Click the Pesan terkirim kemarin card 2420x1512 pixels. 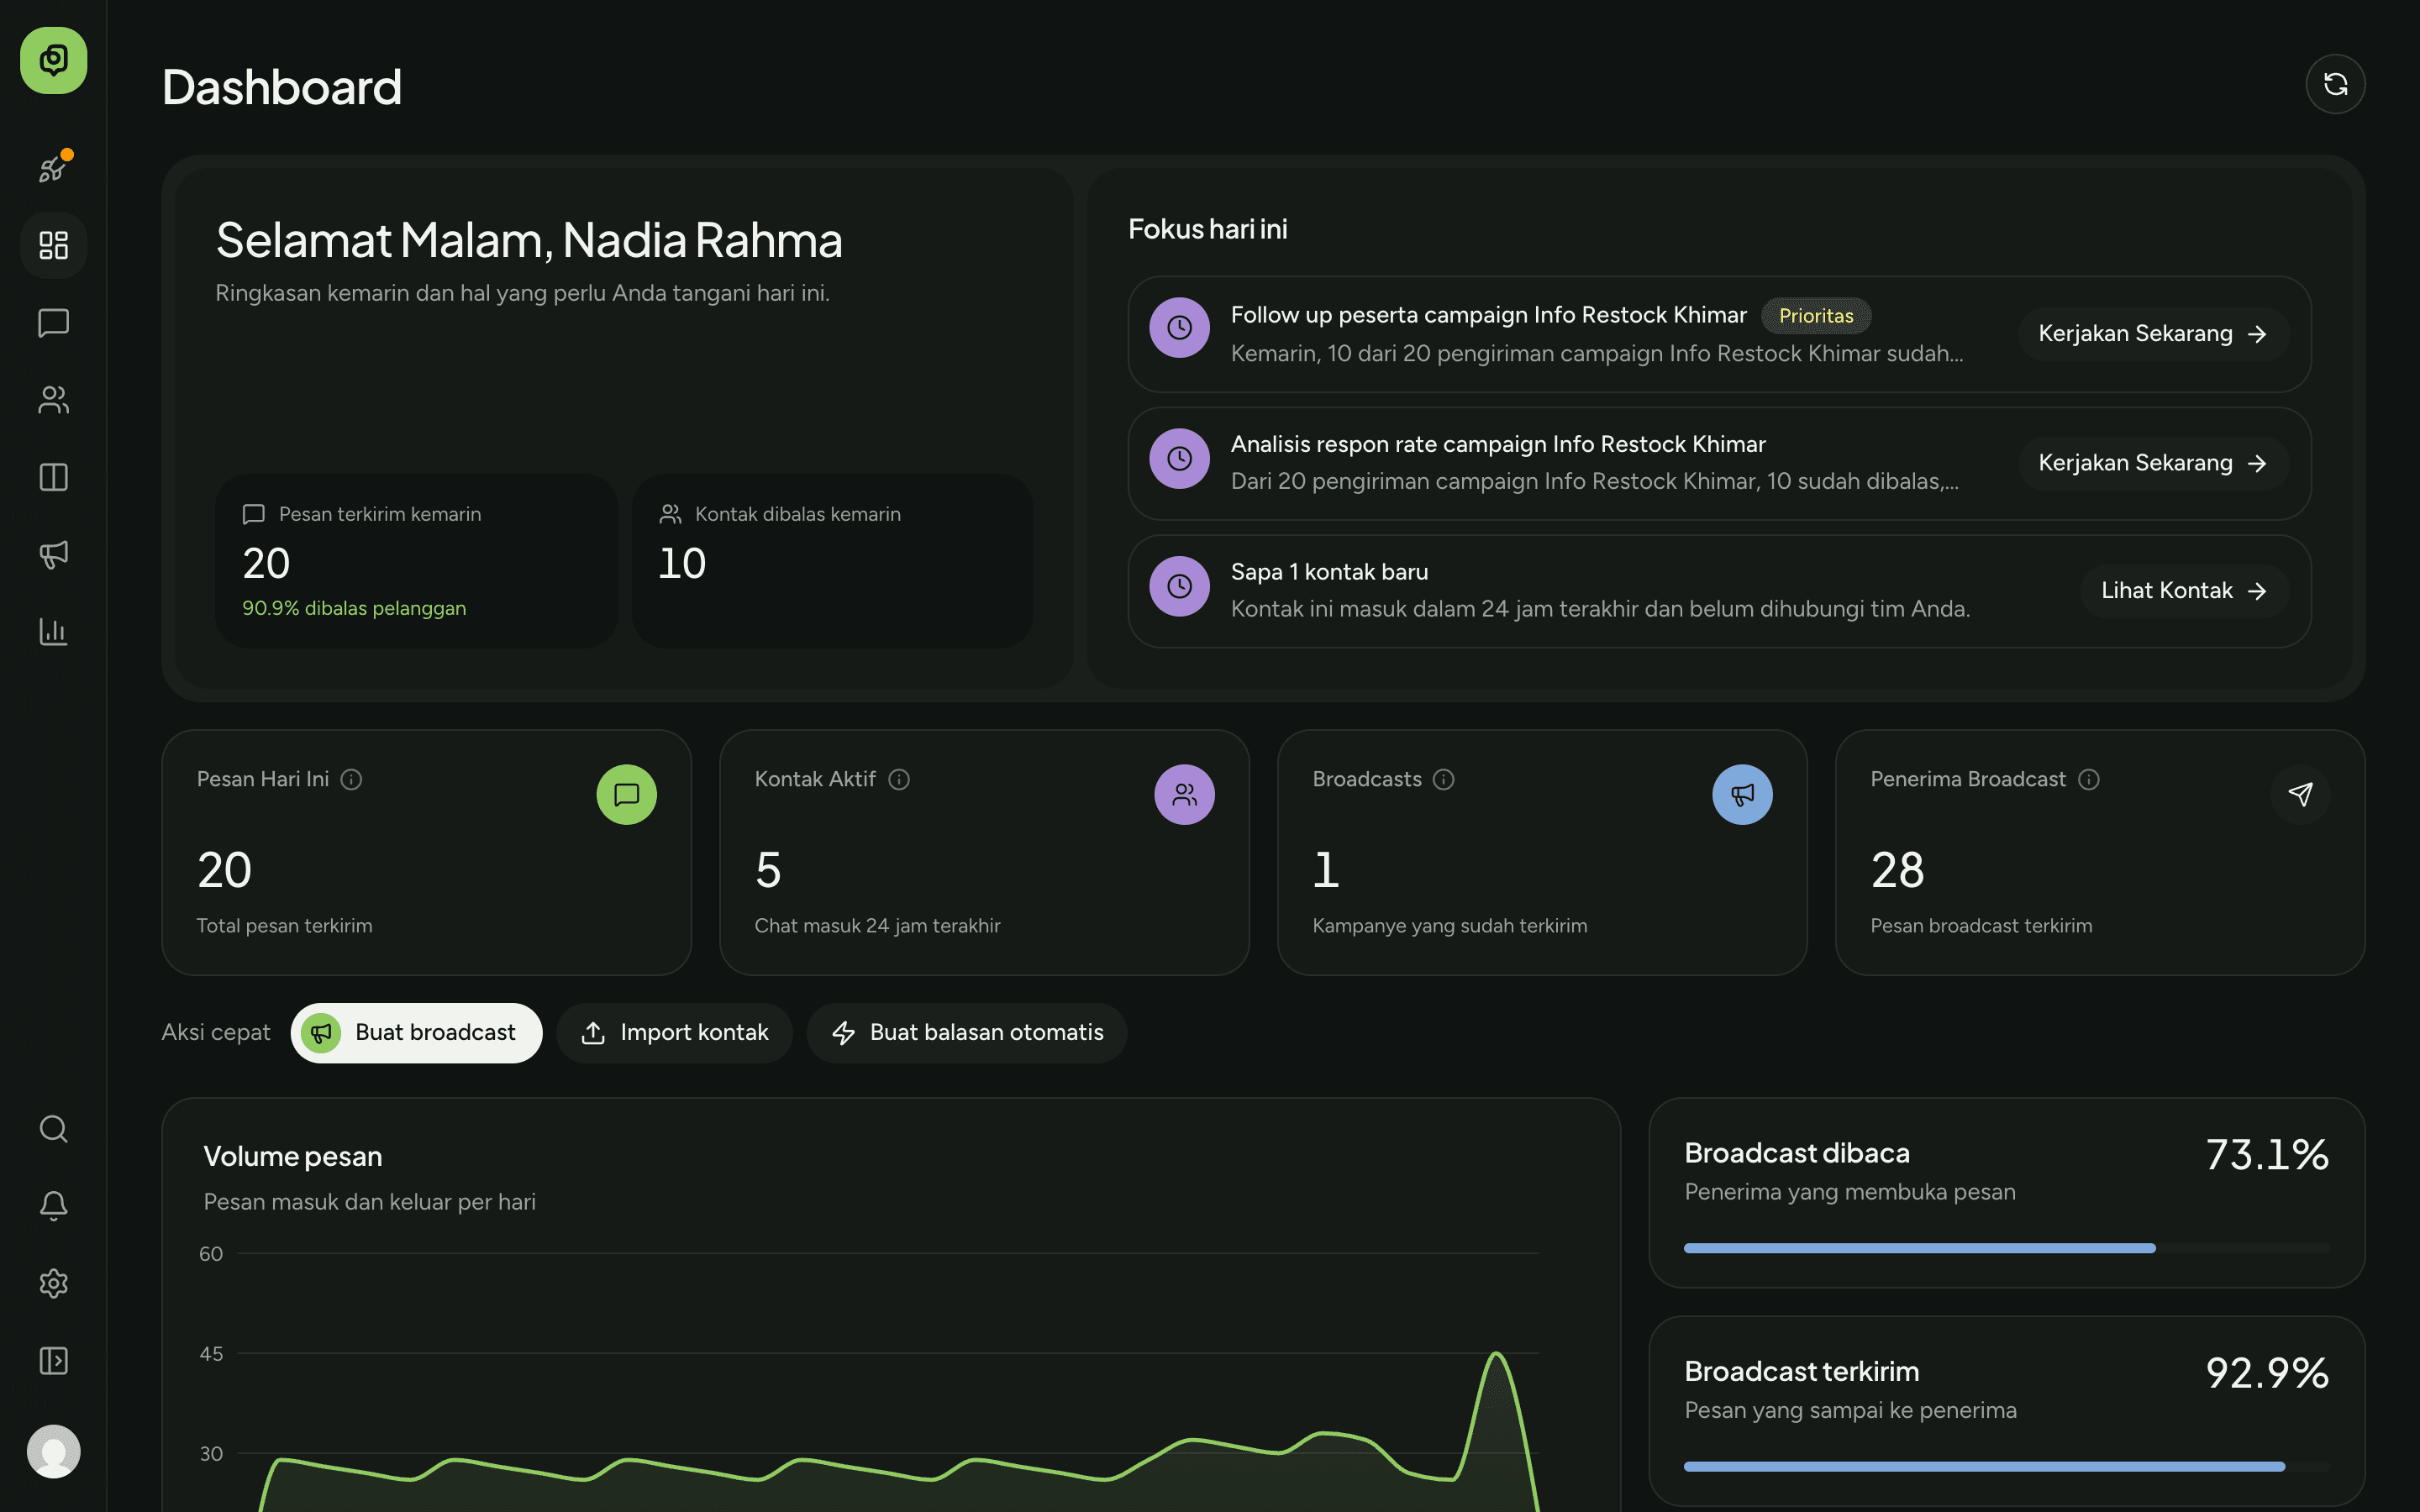[416, 561]
